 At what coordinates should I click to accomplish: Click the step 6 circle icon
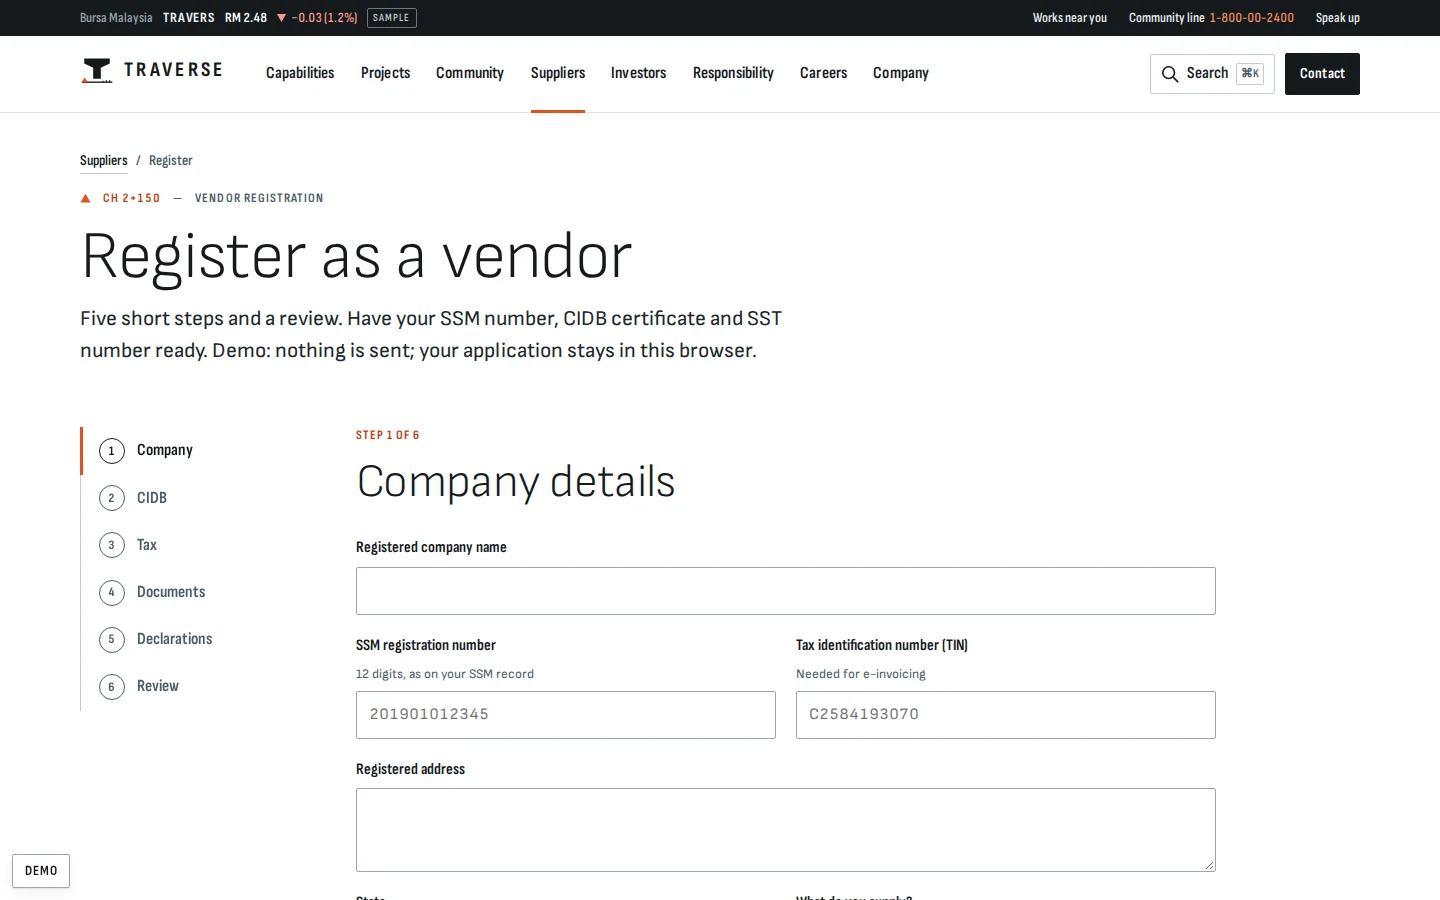pos(111,686)
